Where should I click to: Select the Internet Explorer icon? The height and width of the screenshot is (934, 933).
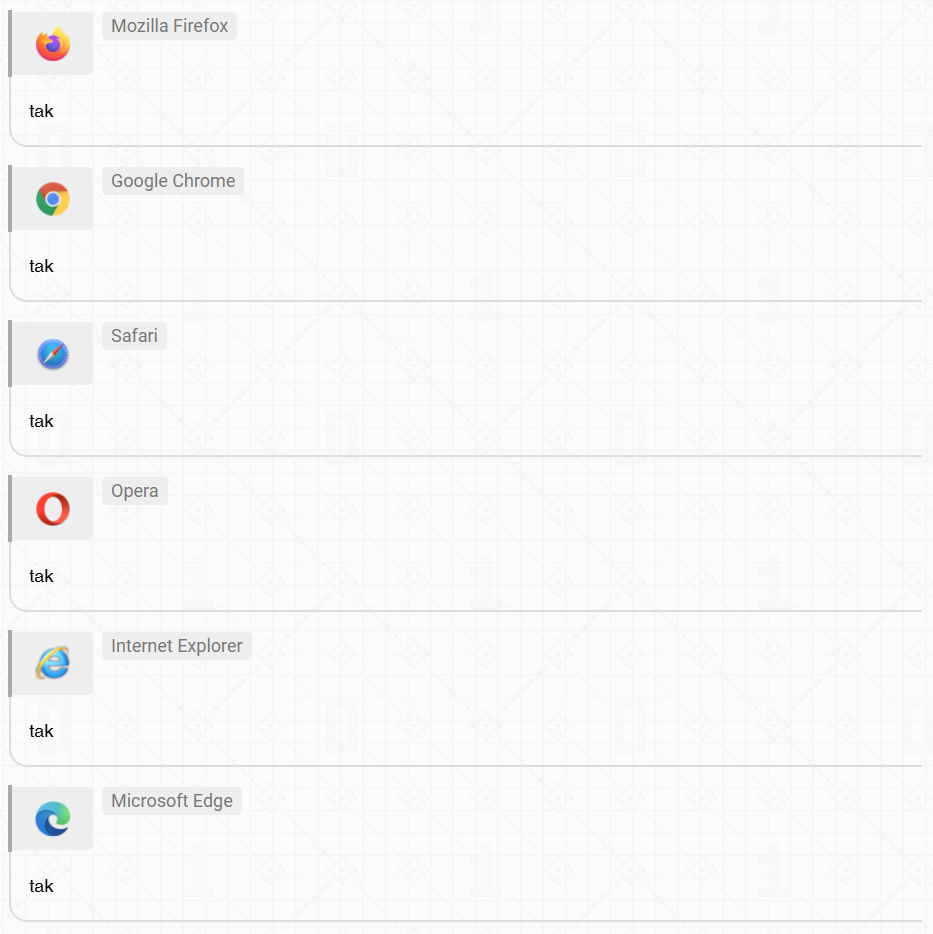53,664
